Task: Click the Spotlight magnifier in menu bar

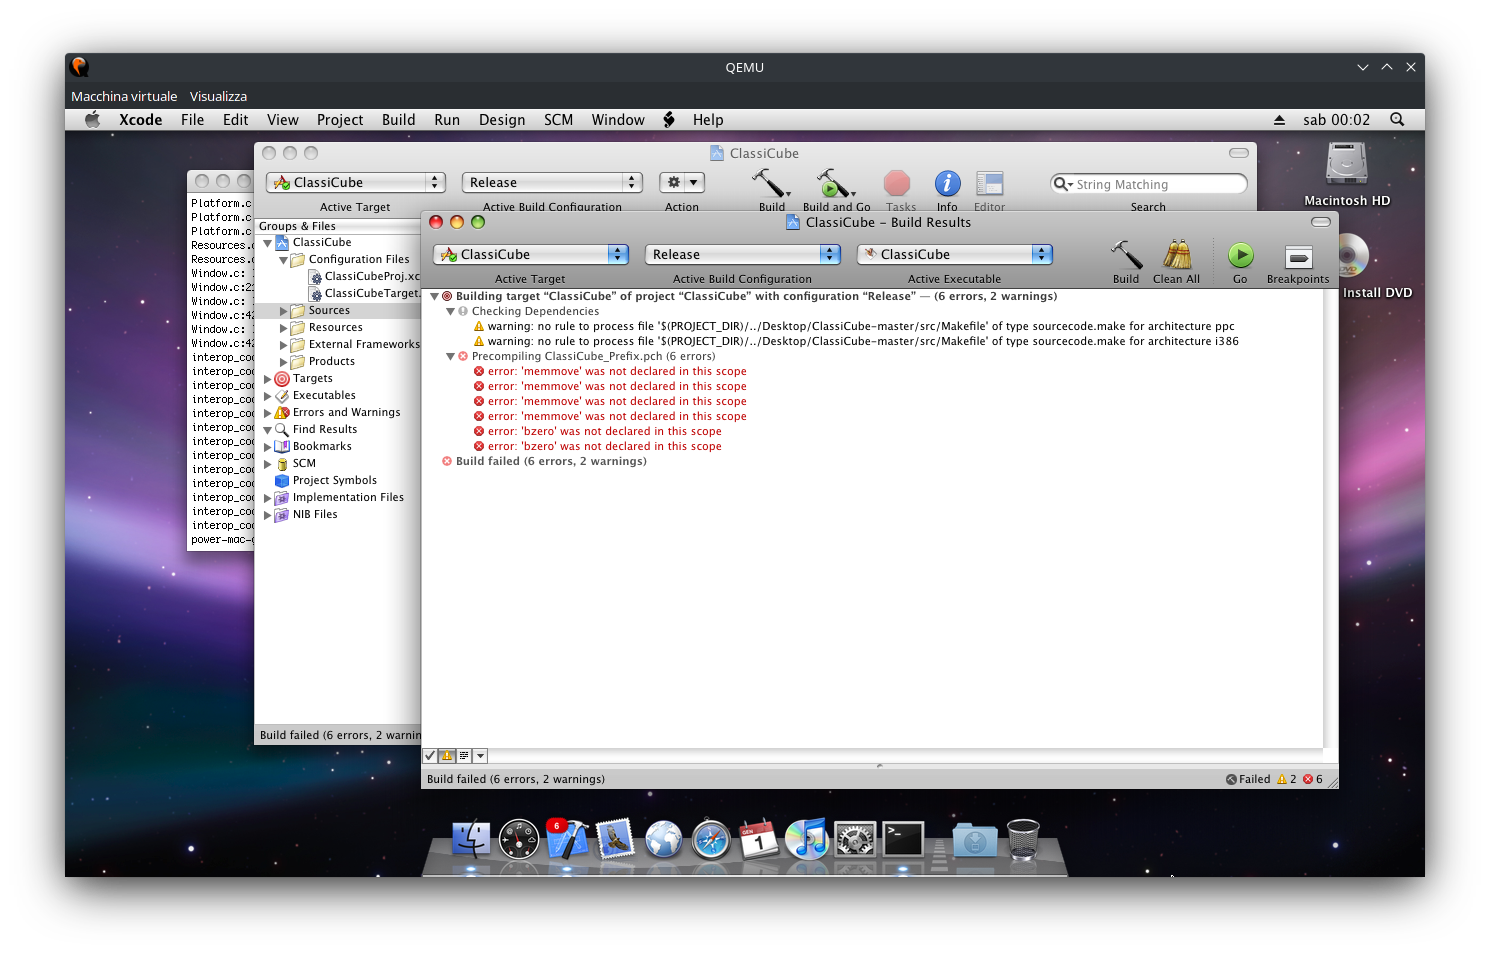Action: (1397, 120)
